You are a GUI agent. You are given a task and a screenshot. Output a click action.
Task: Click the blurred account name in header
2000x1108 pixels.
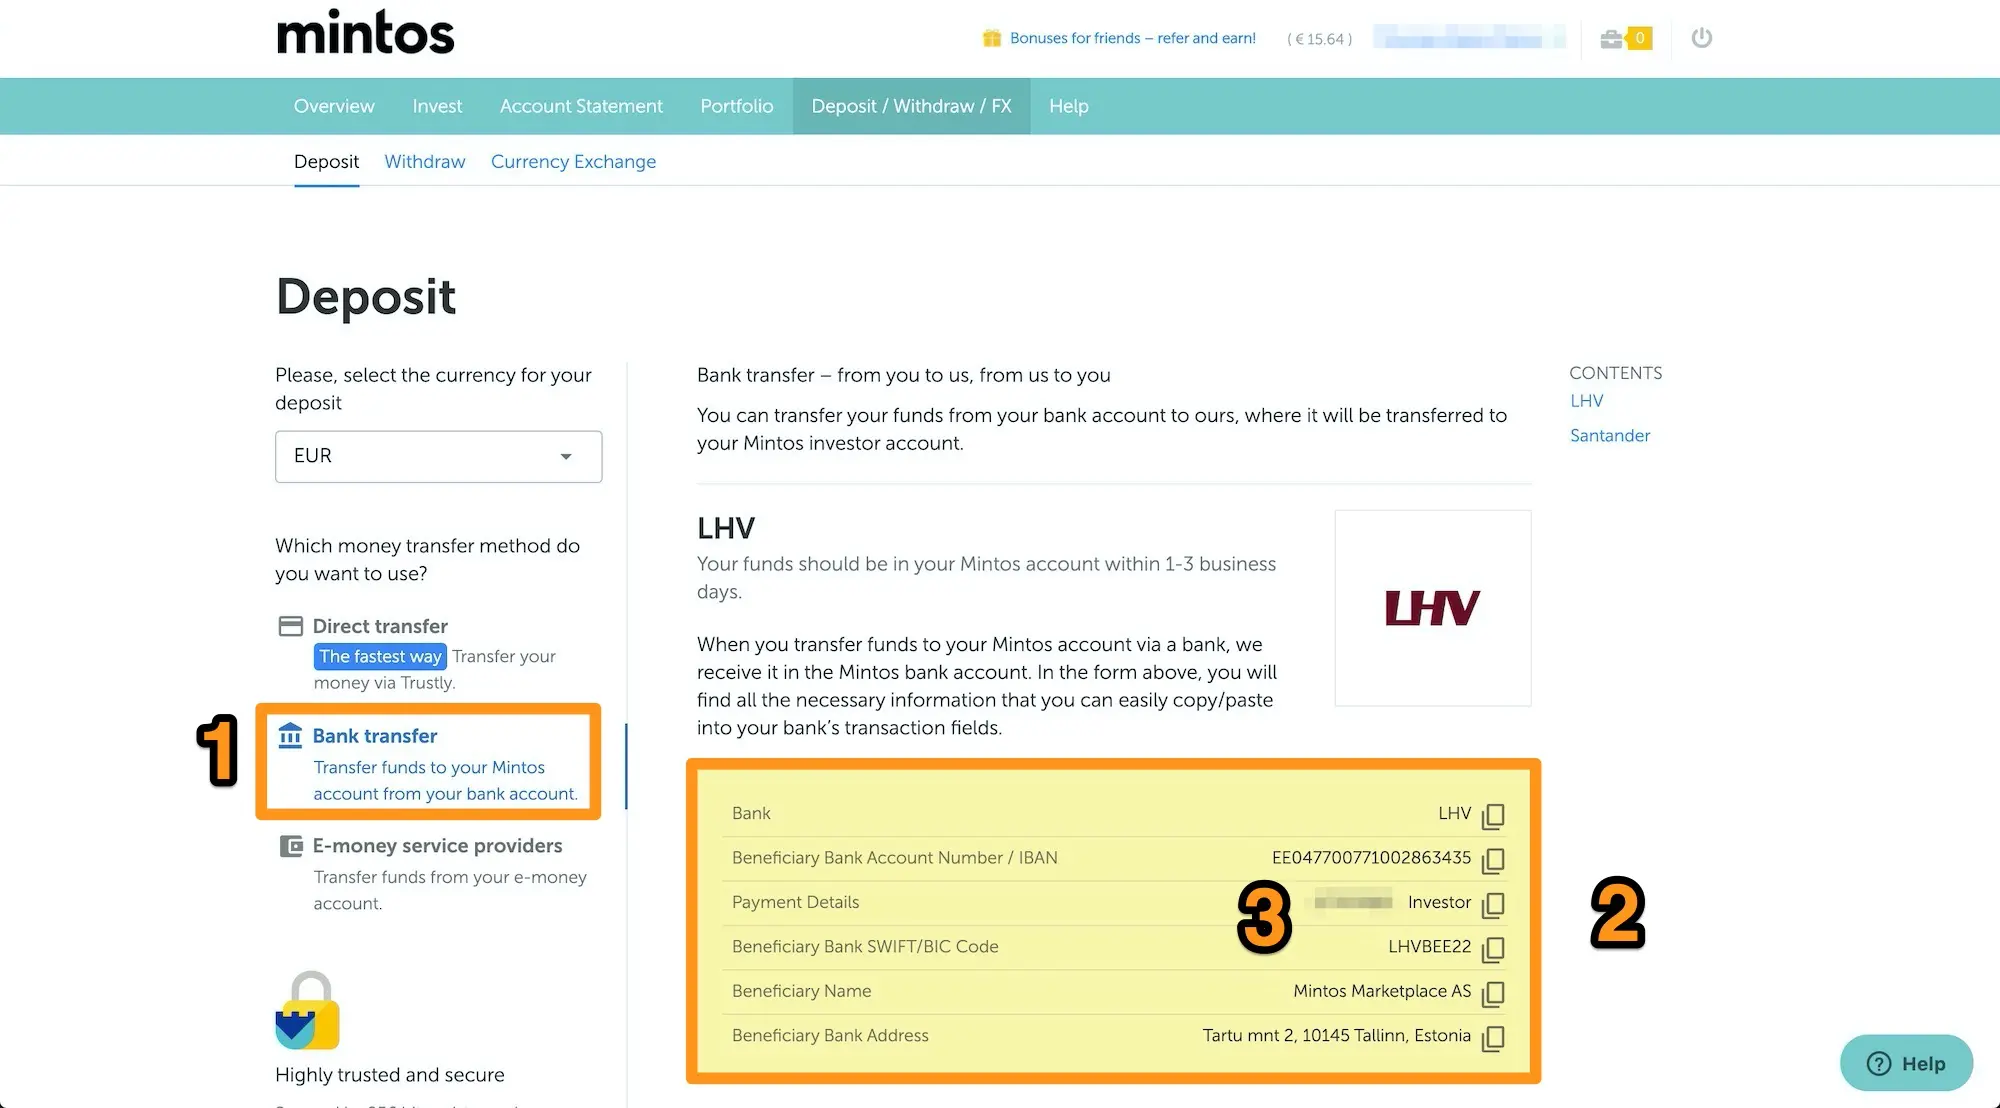pyautogui.click(x=1469, y=38)
